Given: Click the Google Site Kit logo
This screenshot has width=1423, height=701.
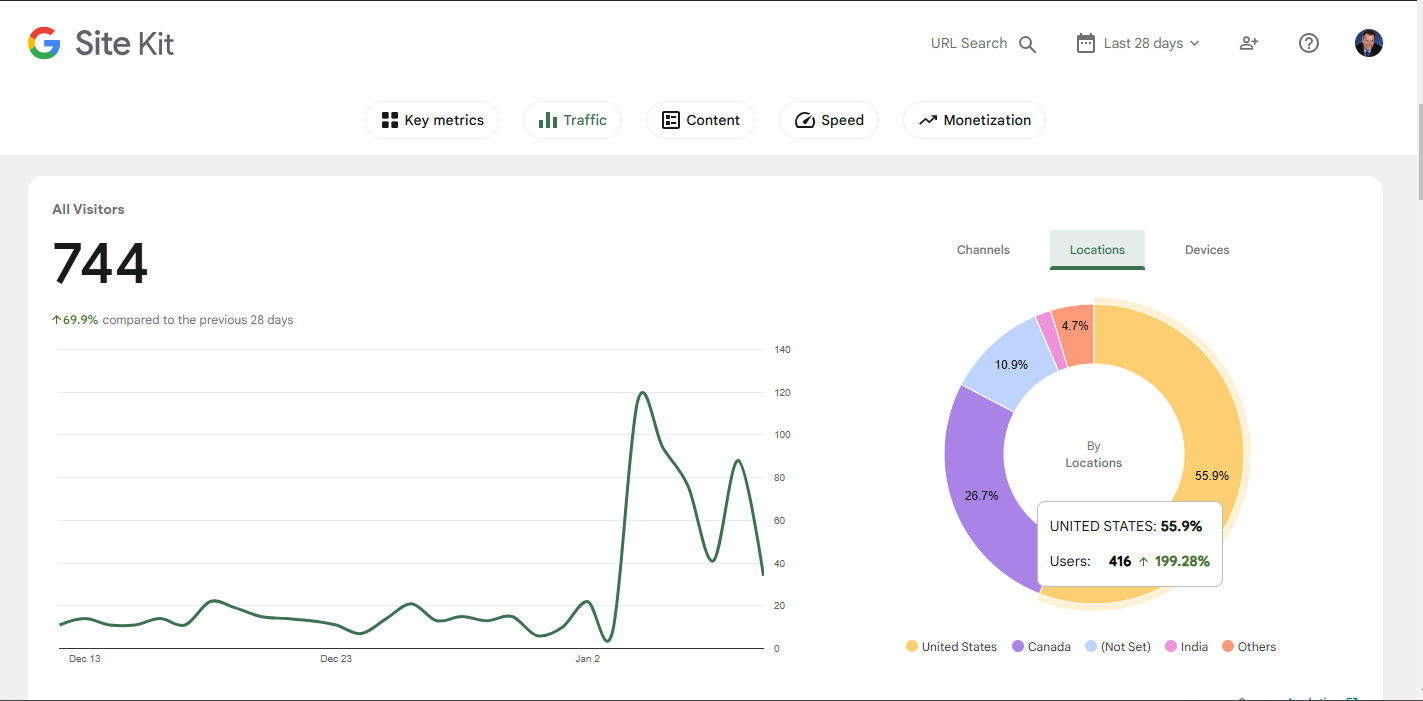Looking at the screenshot, I should coord(100,42).
